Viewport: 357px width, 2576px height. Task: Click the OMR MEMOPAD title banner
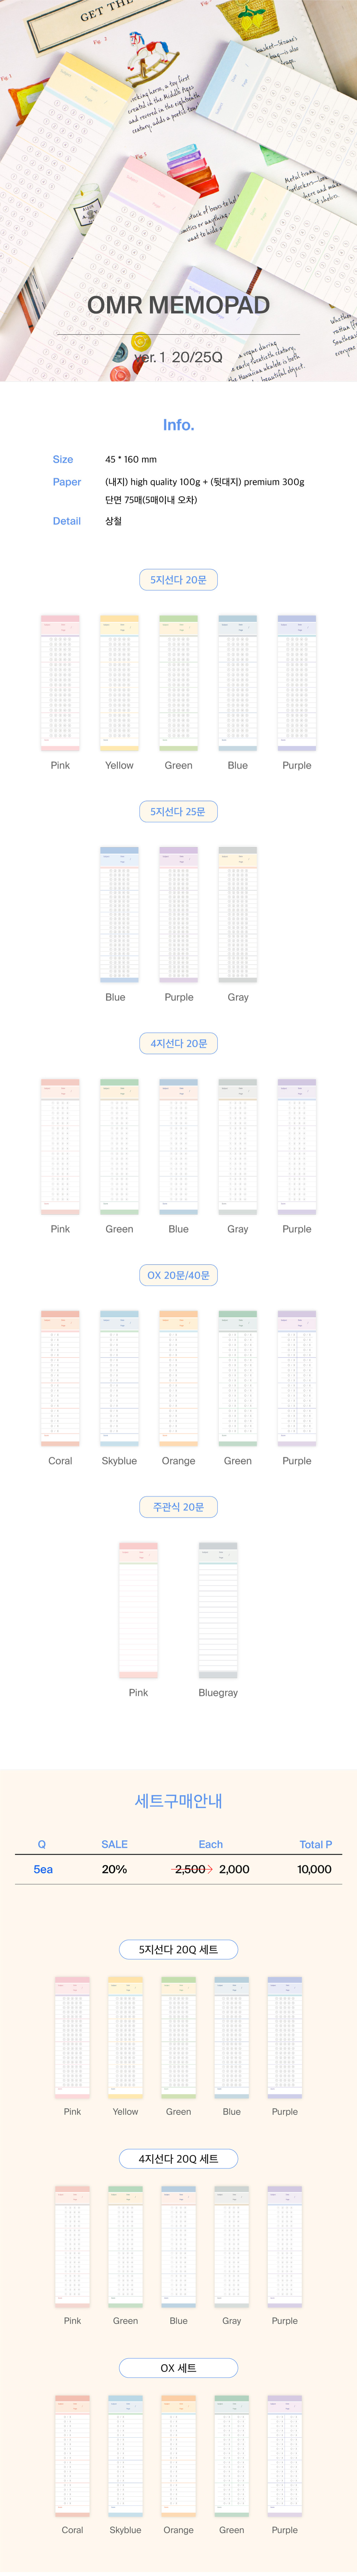point(178,305)
